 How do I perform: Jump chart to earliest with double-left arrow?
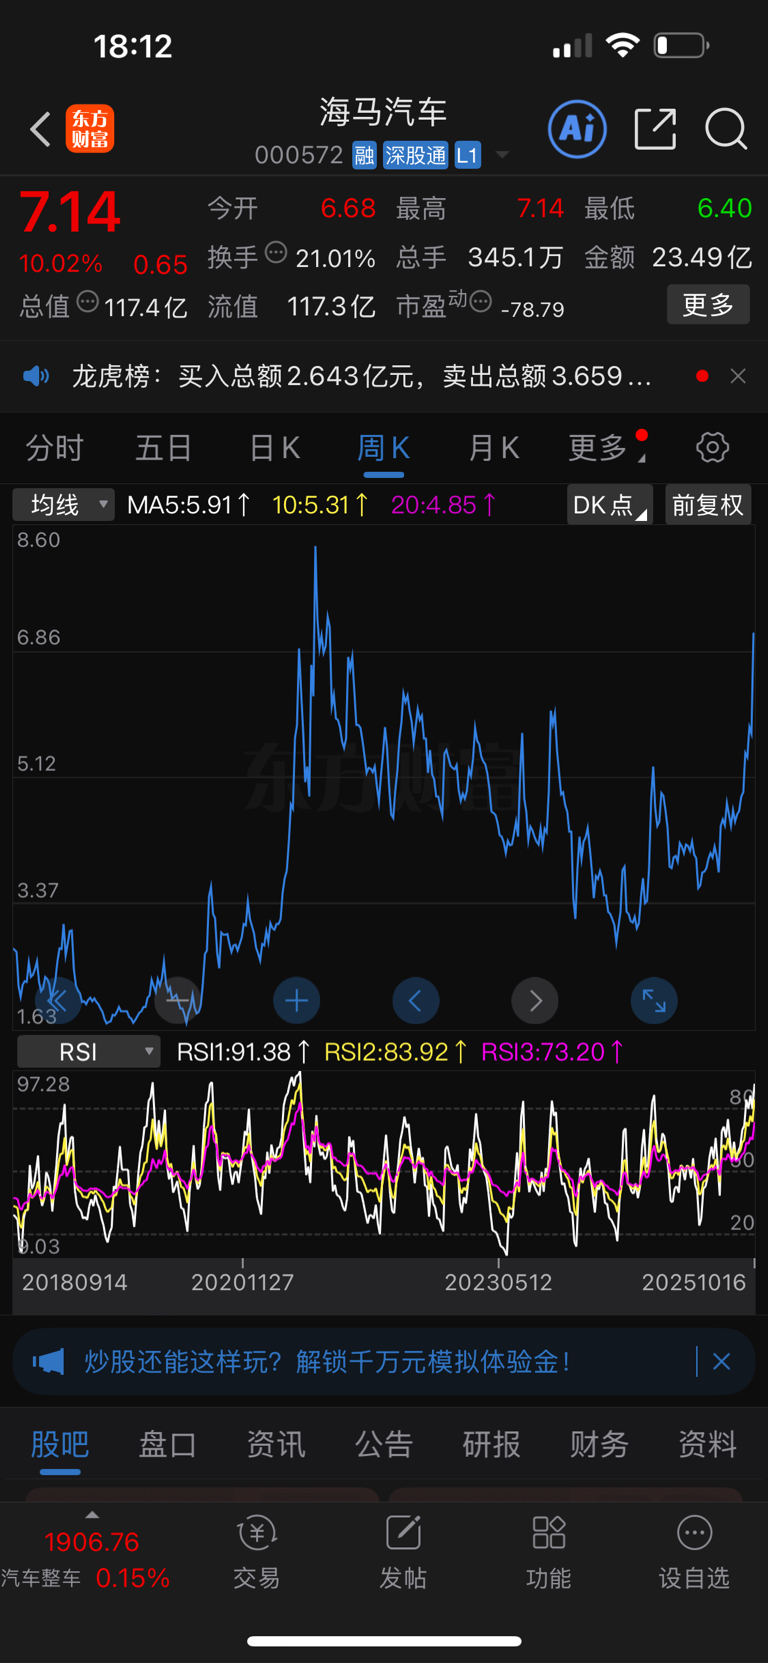coord(58,1000)
